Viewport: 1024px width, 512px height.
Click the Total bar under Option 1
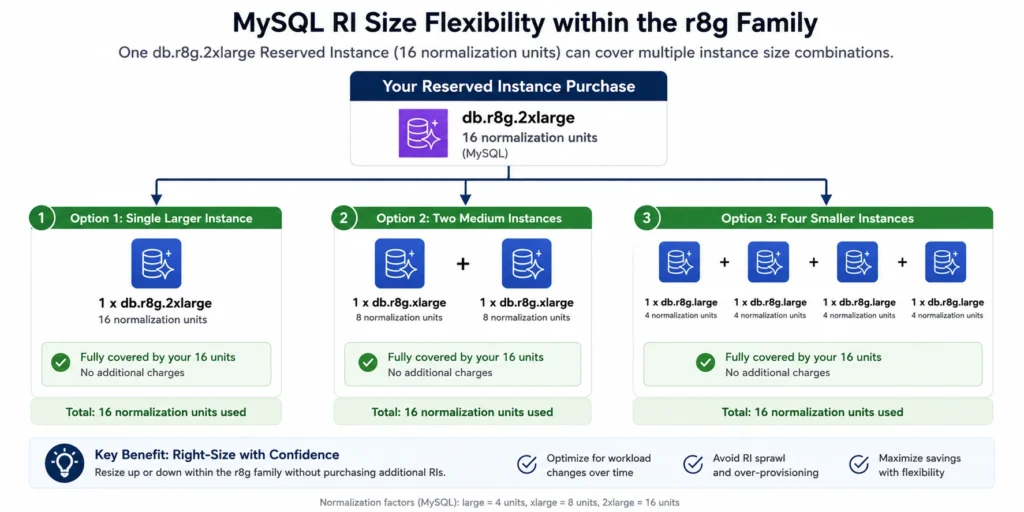click(156, 412)
